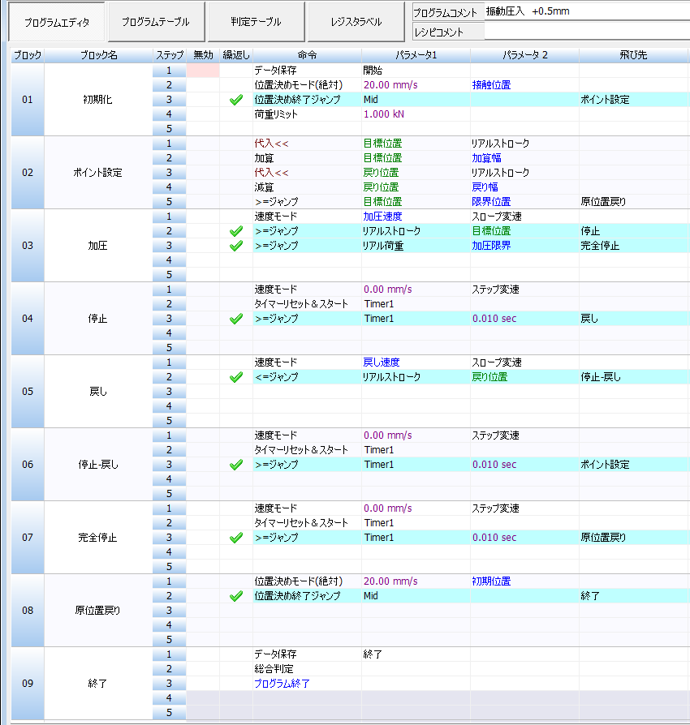Screen dimensions: 690x725
Task: Open the 飛び先 cell 完全停止 in block 03
Action: point(633,245)
